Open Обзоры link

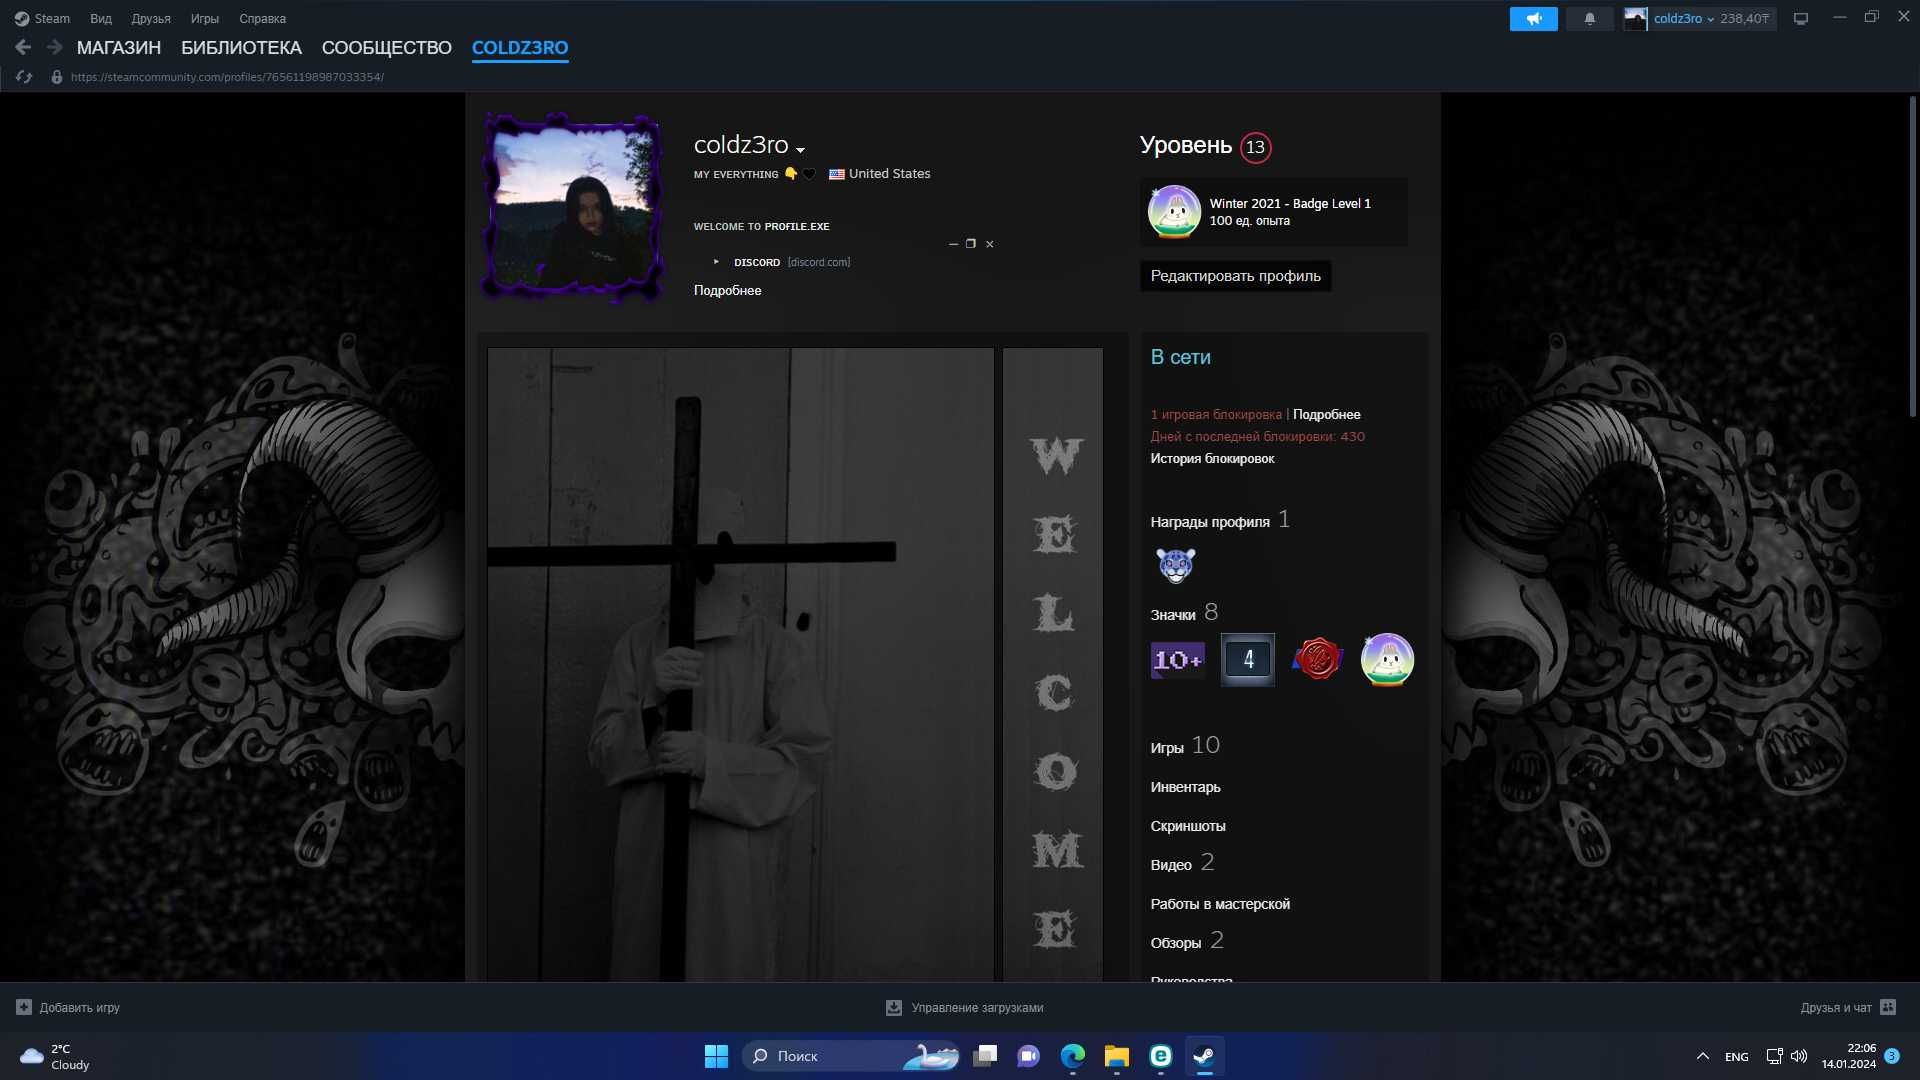point(1176,943)
